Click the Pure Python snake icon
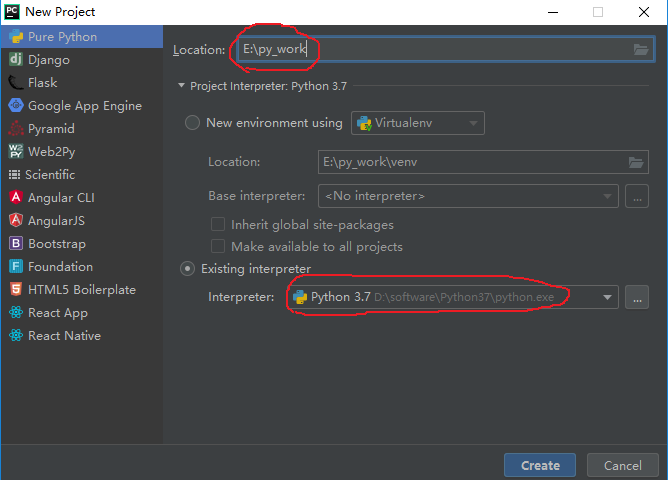 16,37
